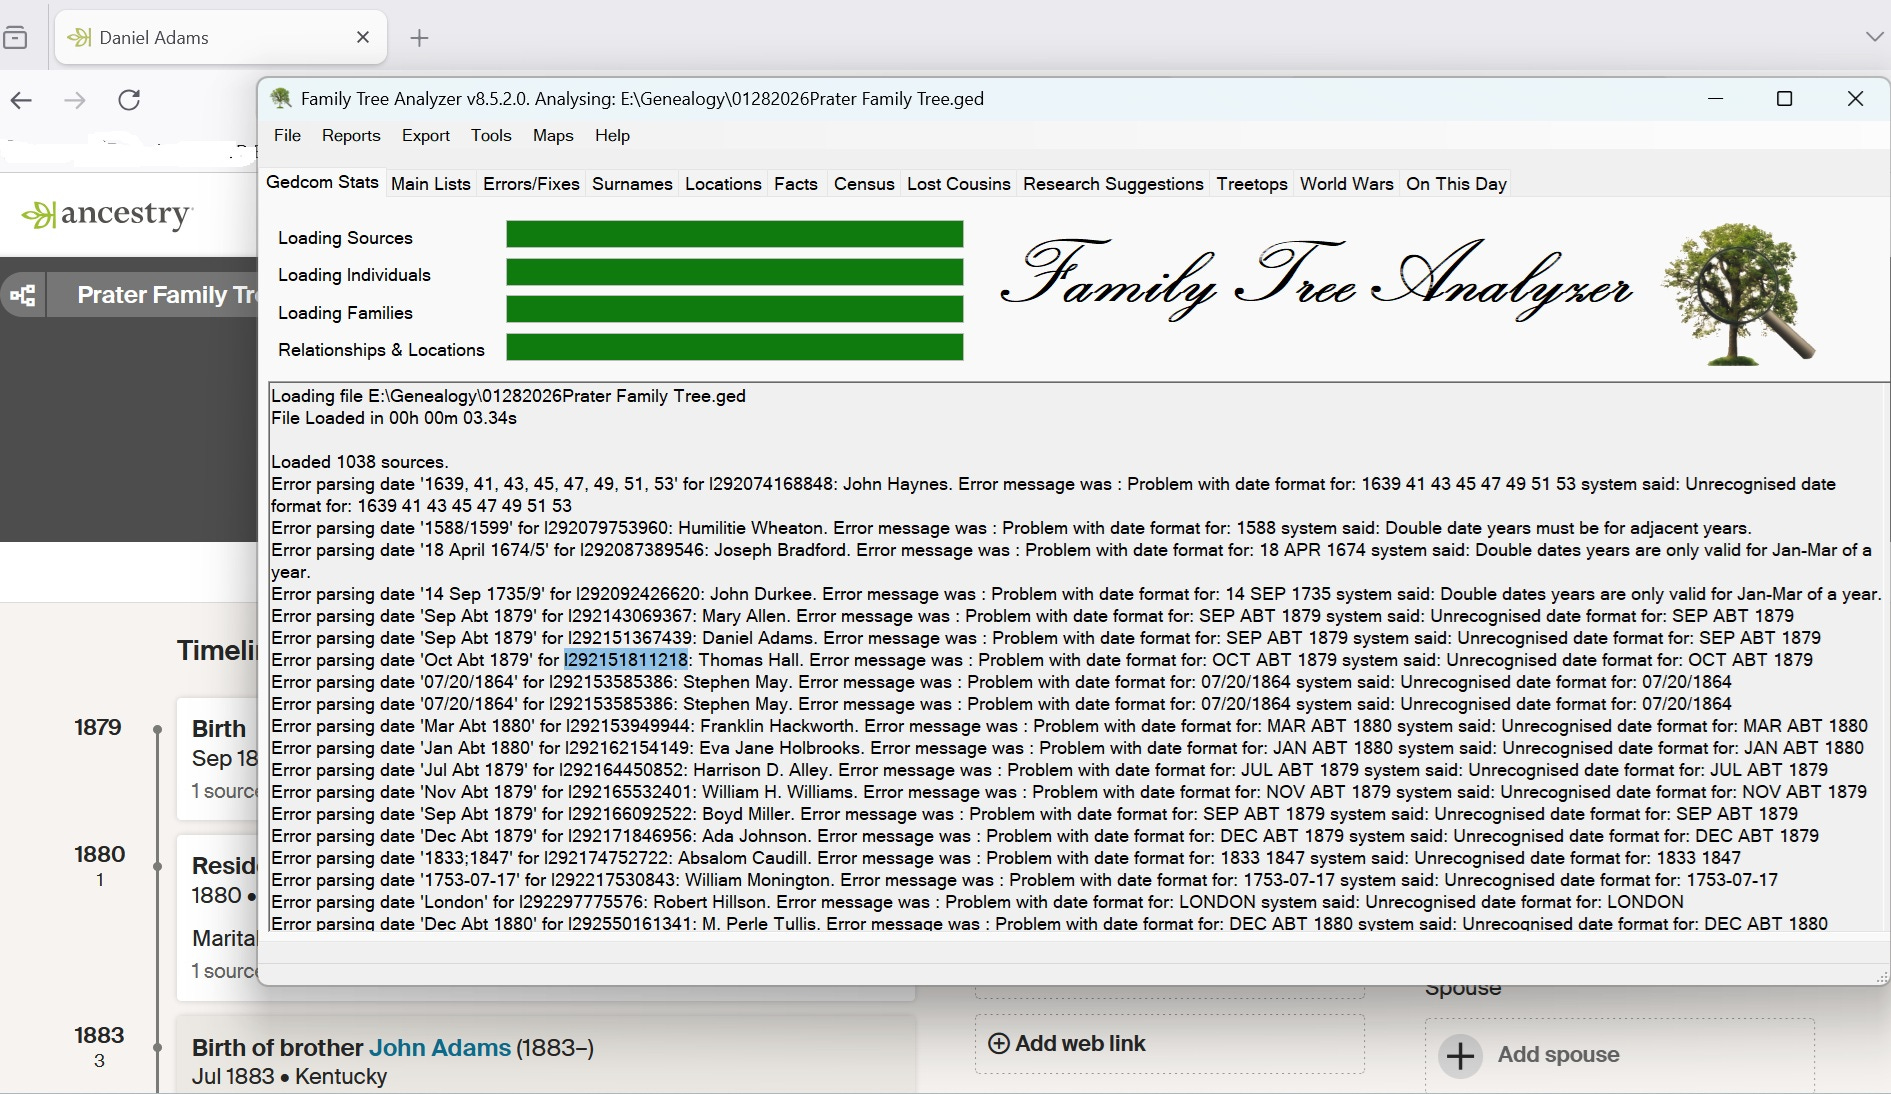Open the Export menu
Viewport: 1891px width, 1094px height.
[426, 135]
